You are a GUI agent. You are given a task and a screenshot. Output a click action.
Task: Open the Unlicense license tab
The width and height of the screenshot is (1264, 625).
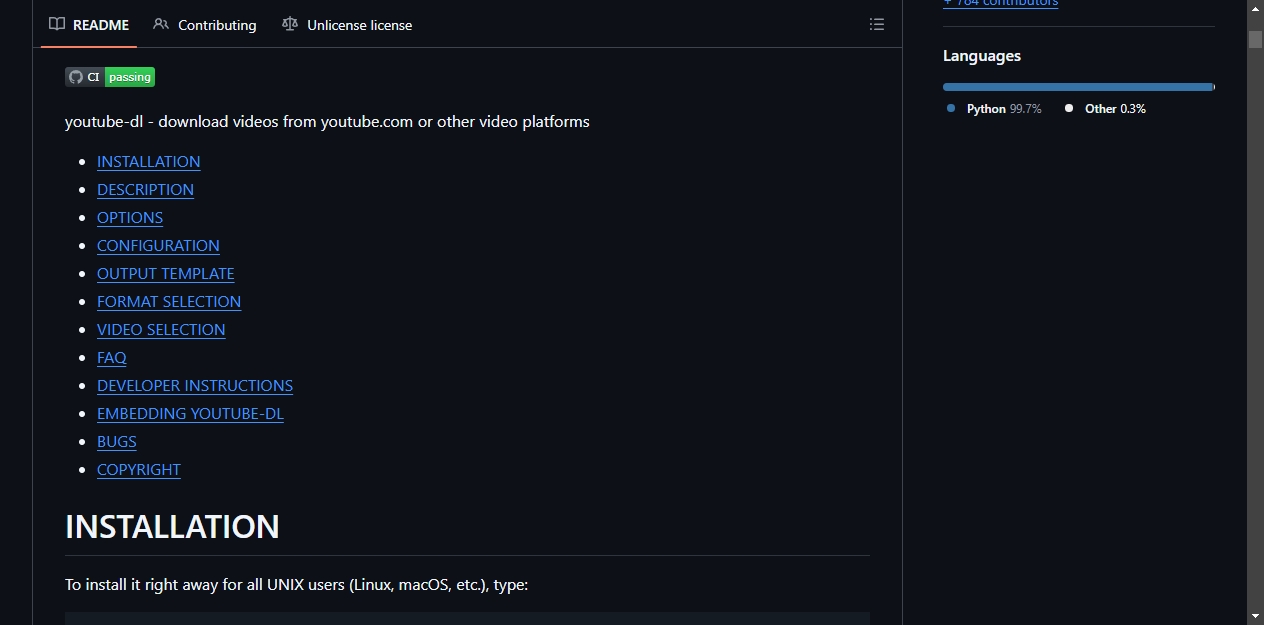click(x=347, y=25)
